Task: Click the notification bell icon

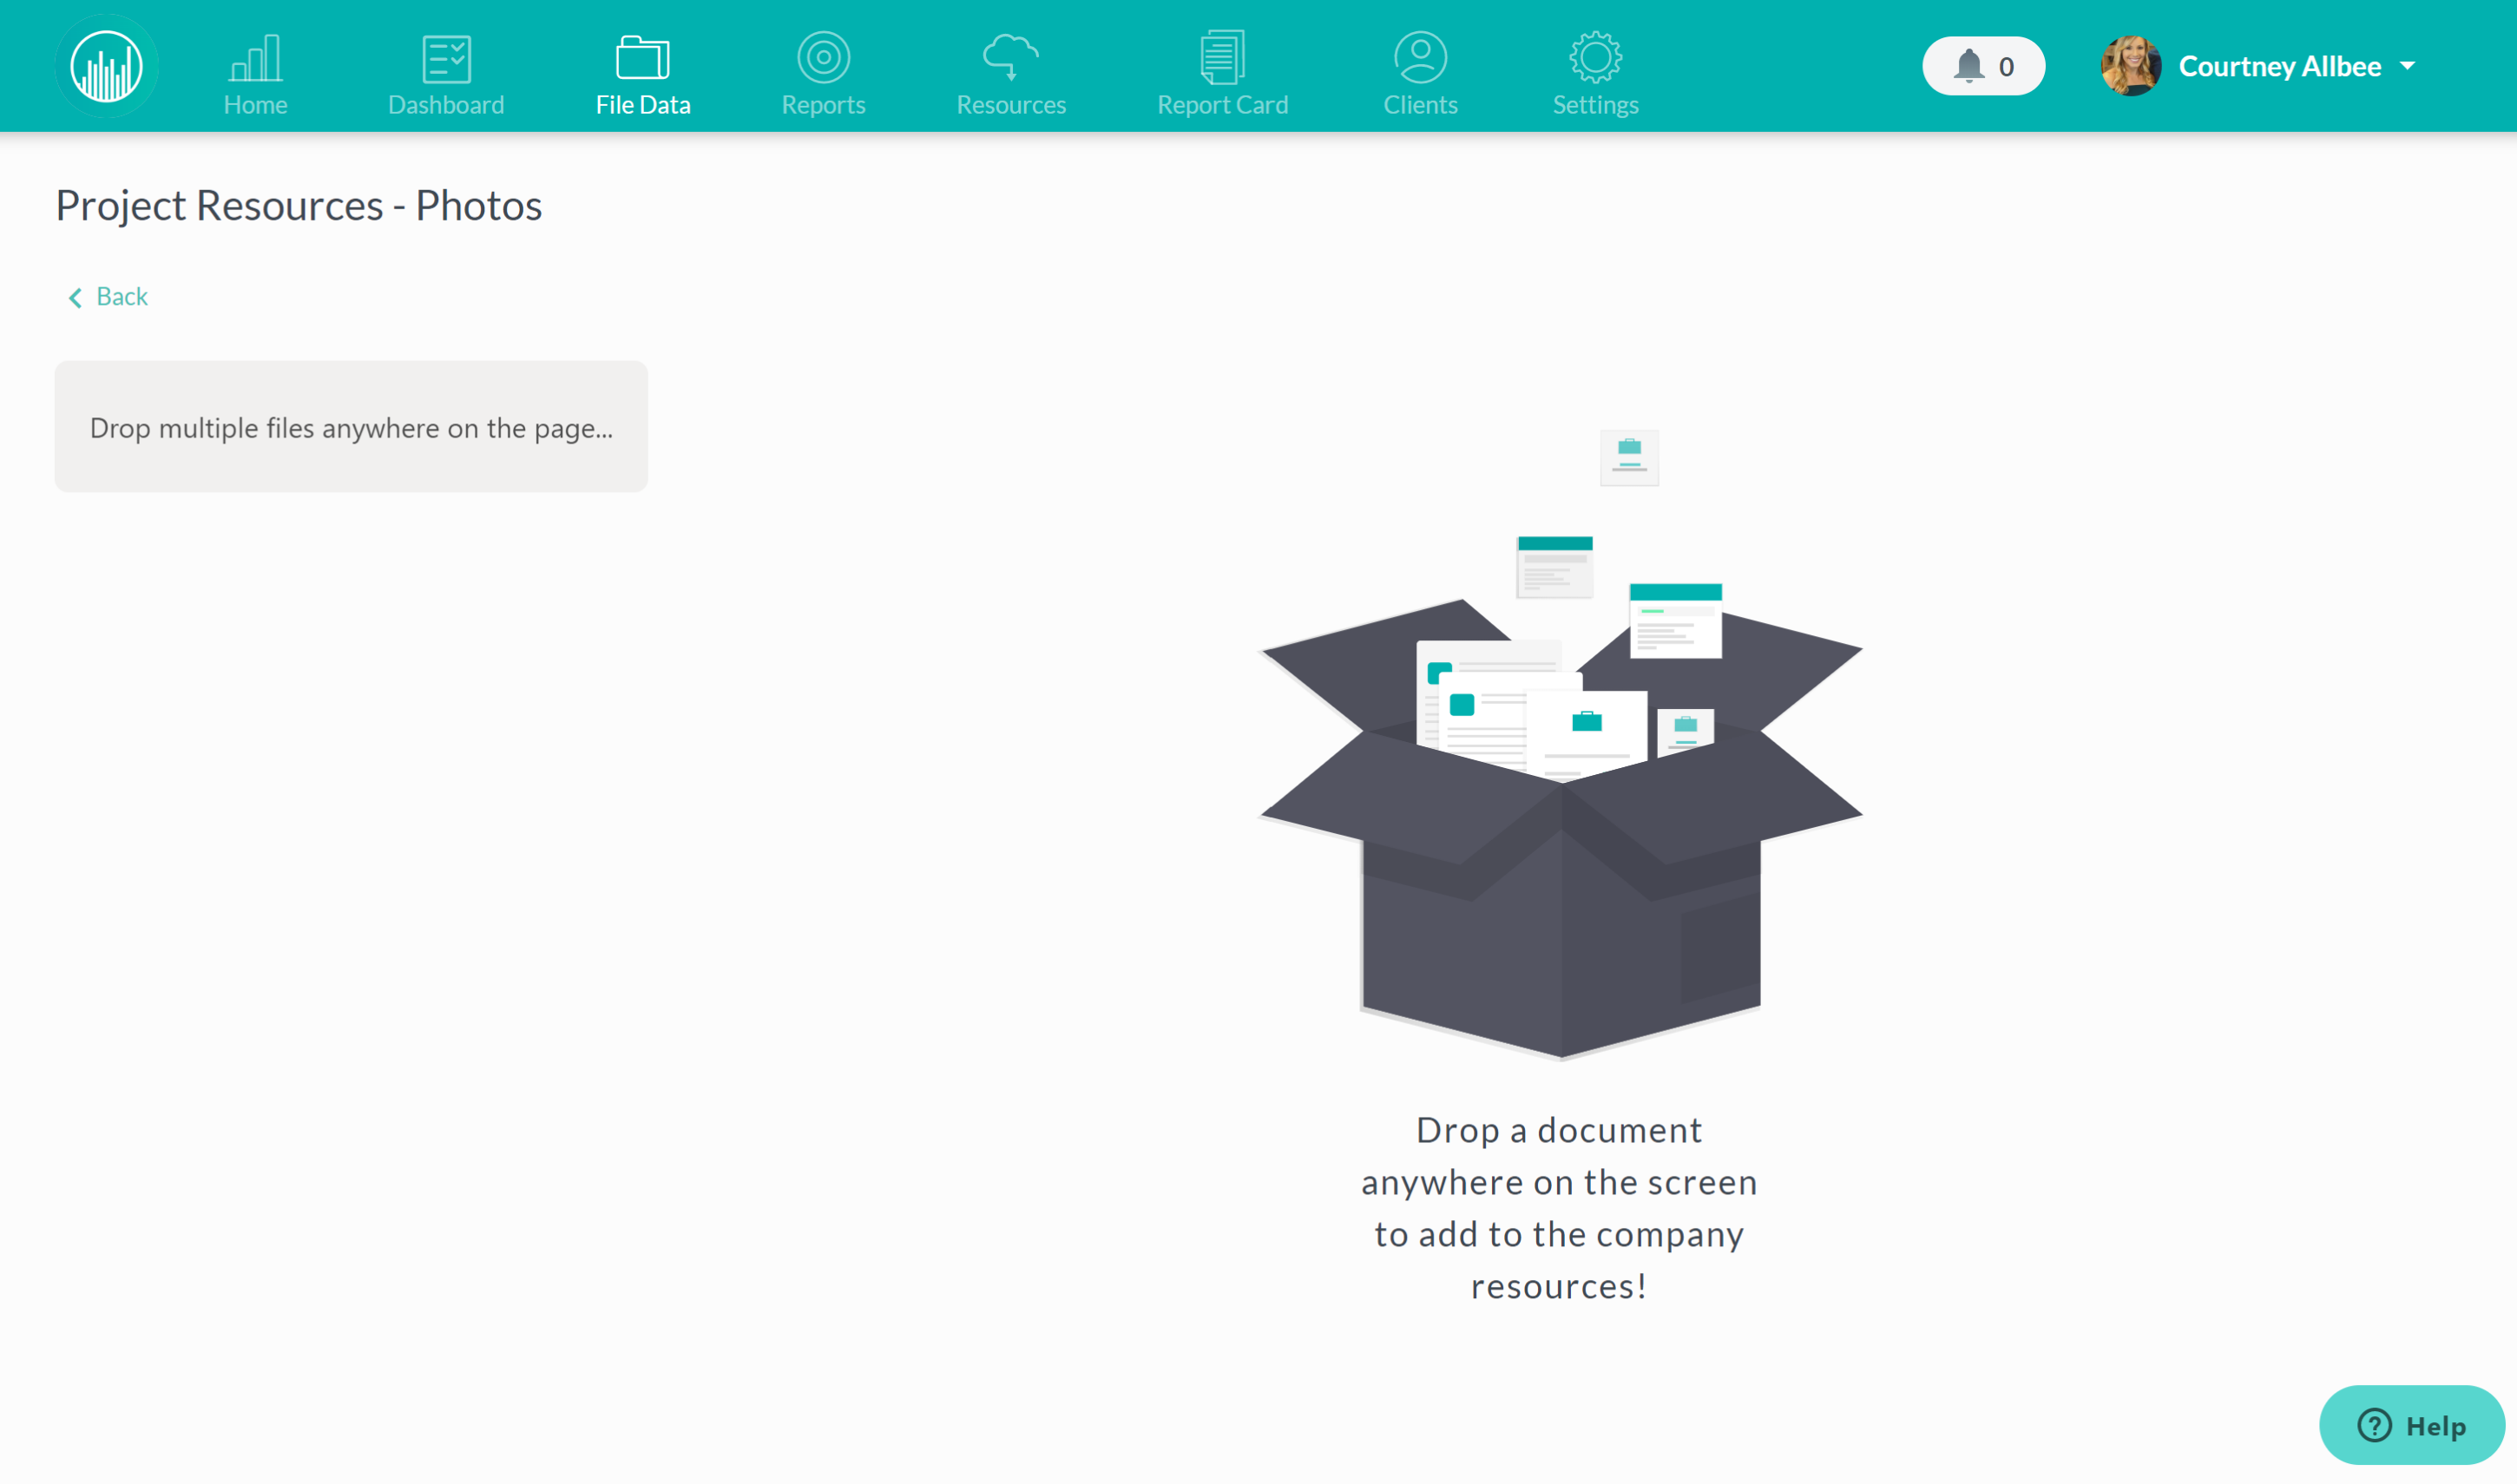Action: click(x=1968, y=66)
